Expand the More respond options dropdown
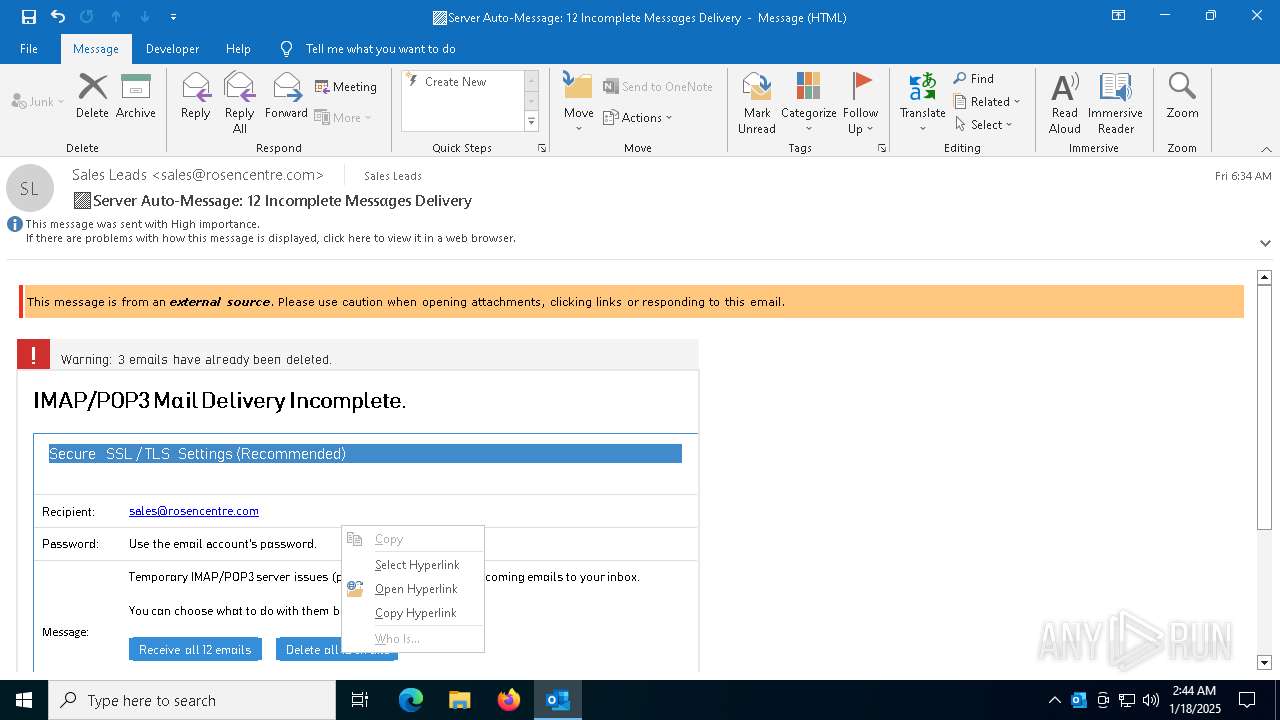The image size is (1280, 720). point(343,117)
